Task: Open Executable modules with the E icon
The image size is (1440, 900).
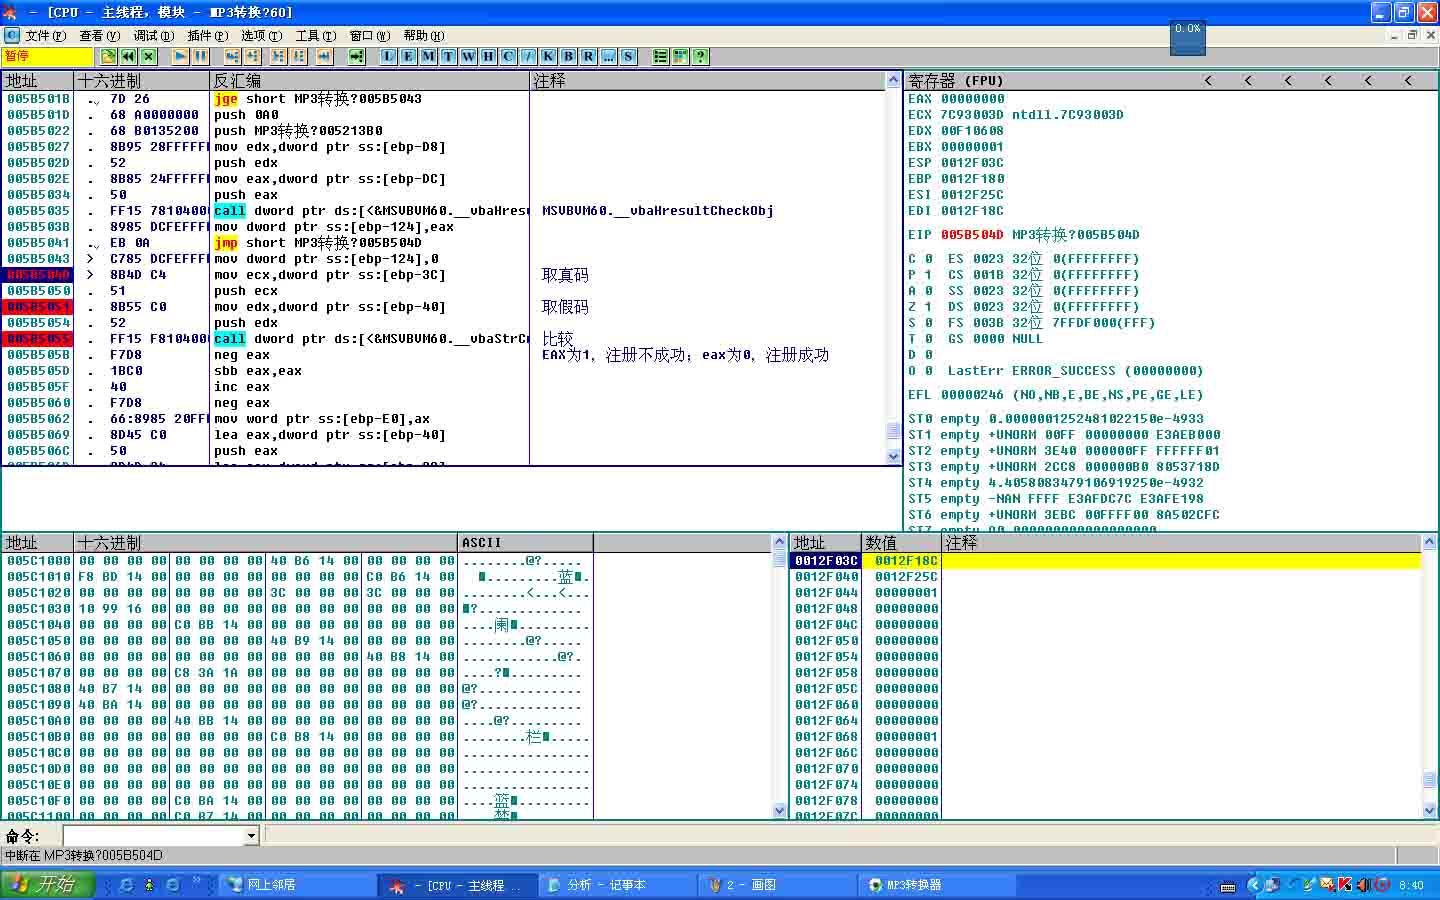Action: (408, 57)
